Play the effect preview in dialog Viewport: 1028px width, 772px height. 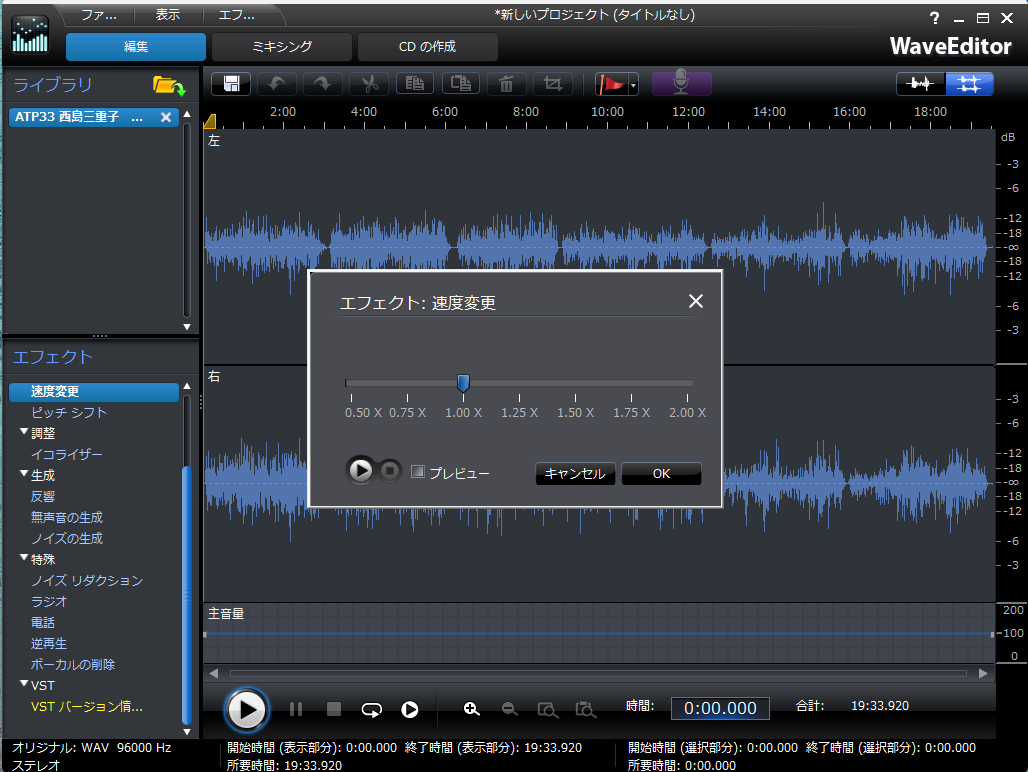click(x=361, y=470)
